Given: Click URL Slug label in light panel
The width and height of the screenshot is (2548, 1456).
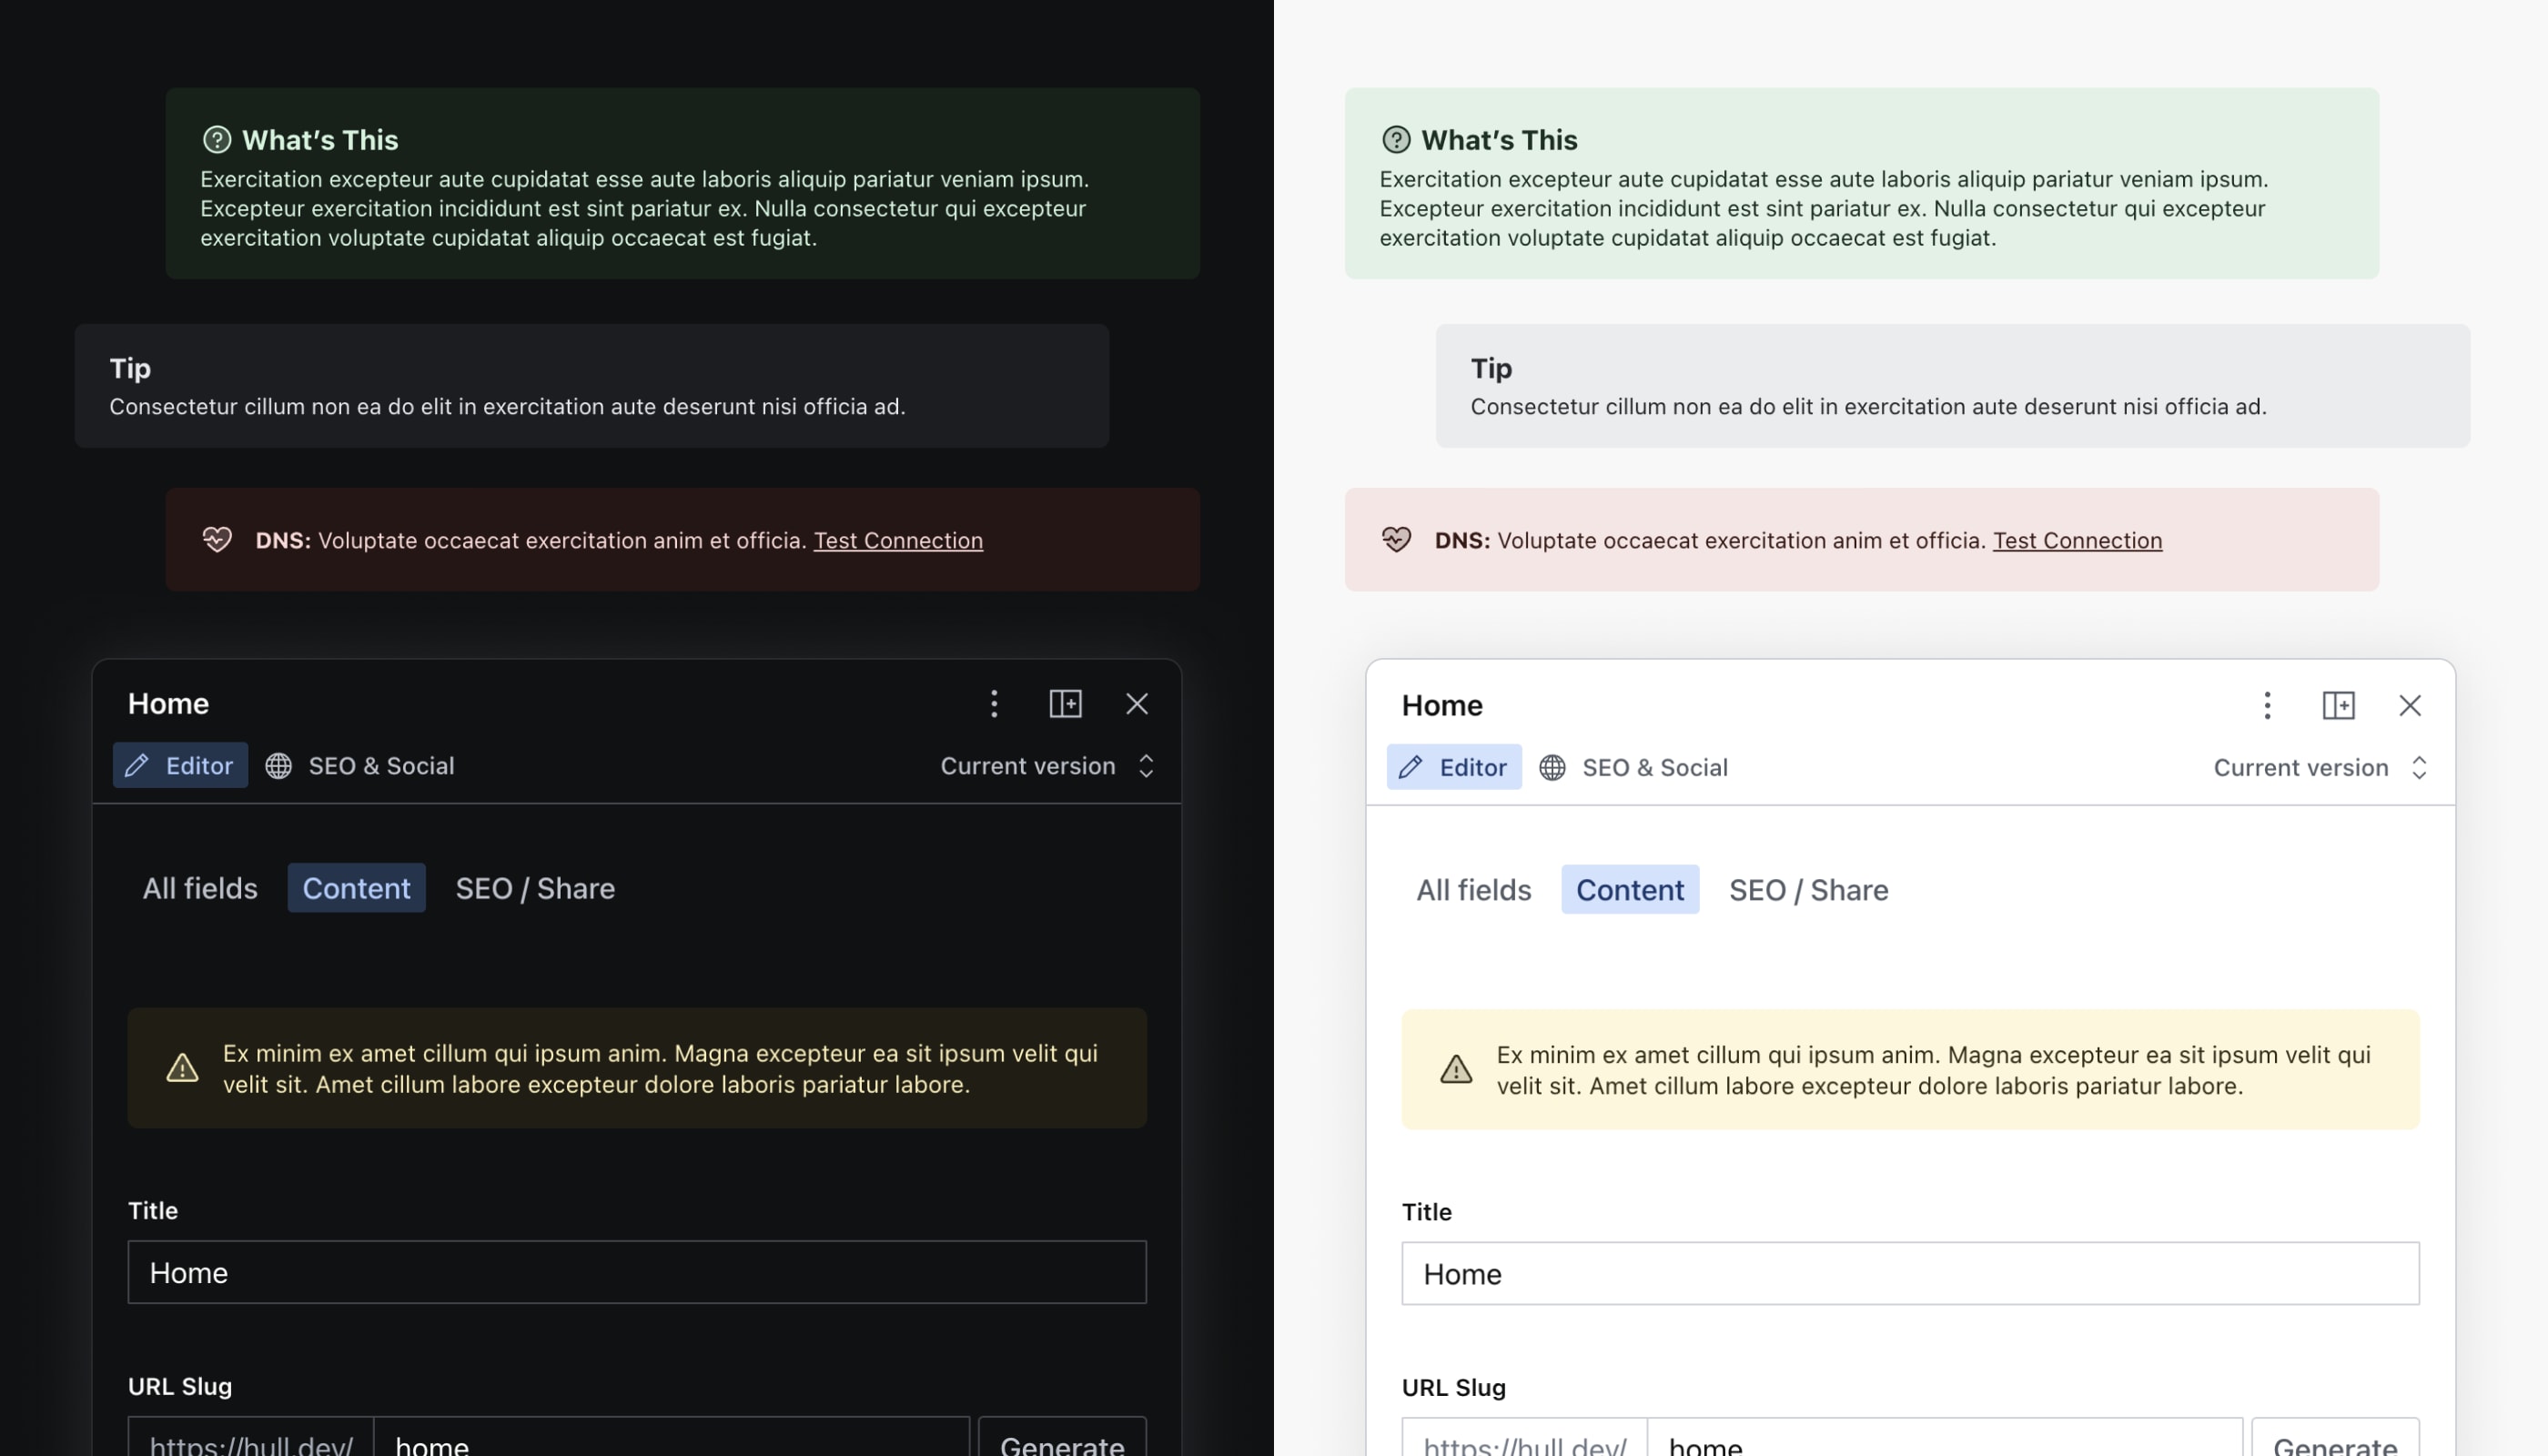Looking at the screenshot, I should (x=1454, y=1388).
